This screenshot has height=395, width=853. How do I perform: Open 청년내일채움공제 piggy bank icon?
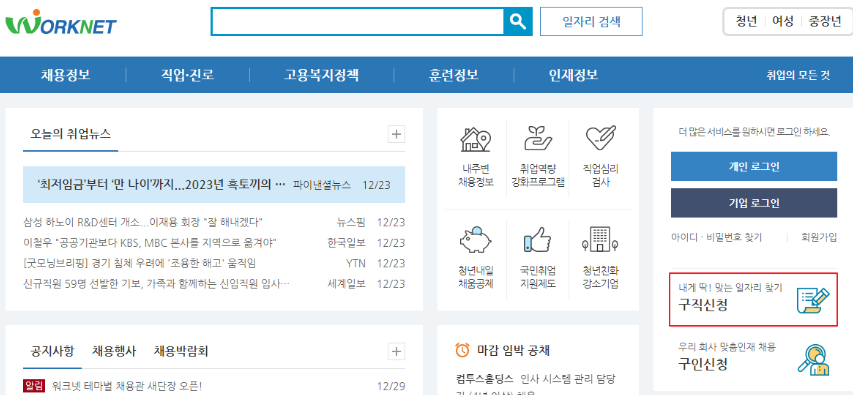475,240
